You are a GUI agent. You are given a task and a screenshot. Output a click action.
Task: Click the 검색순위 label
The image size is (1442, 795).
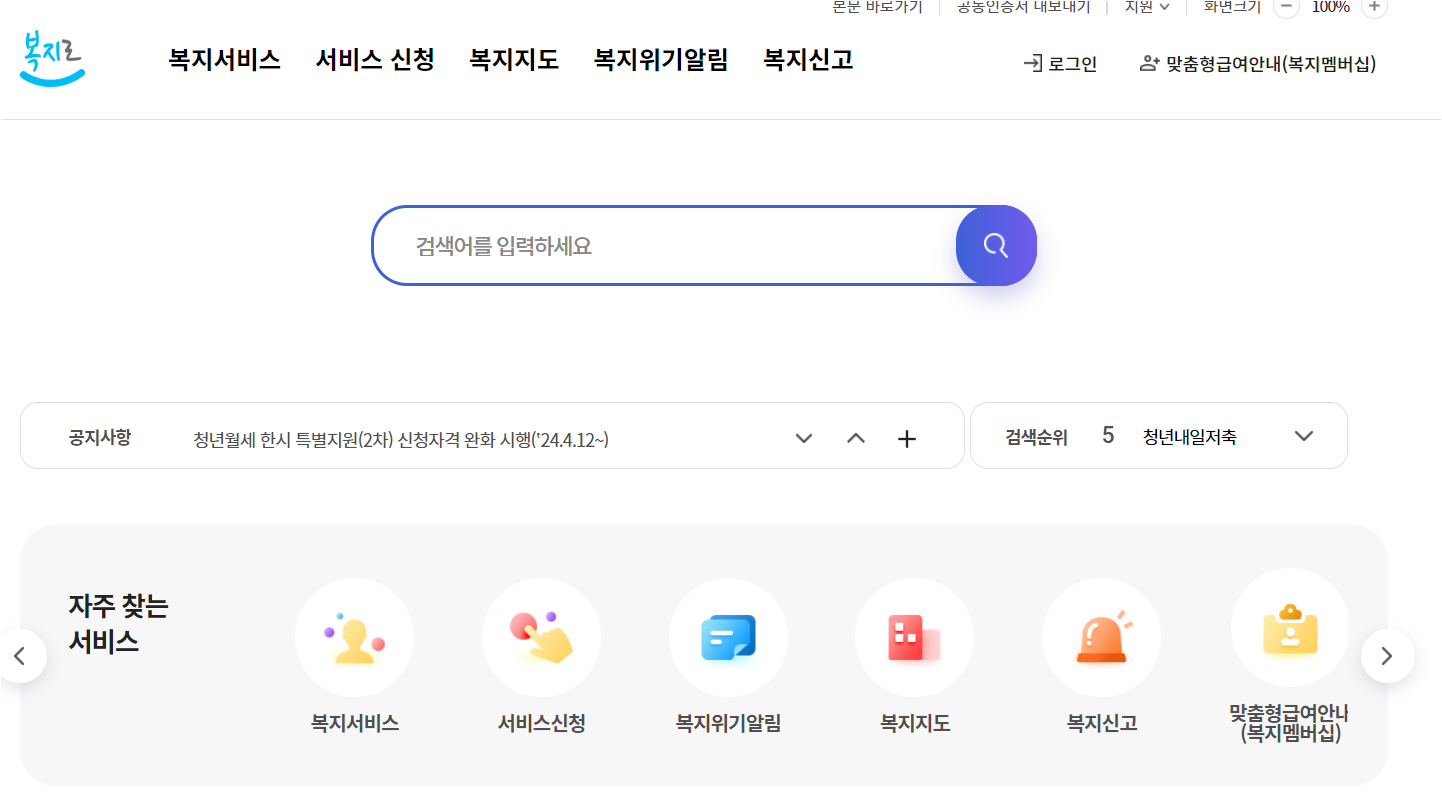(1037, 437)
